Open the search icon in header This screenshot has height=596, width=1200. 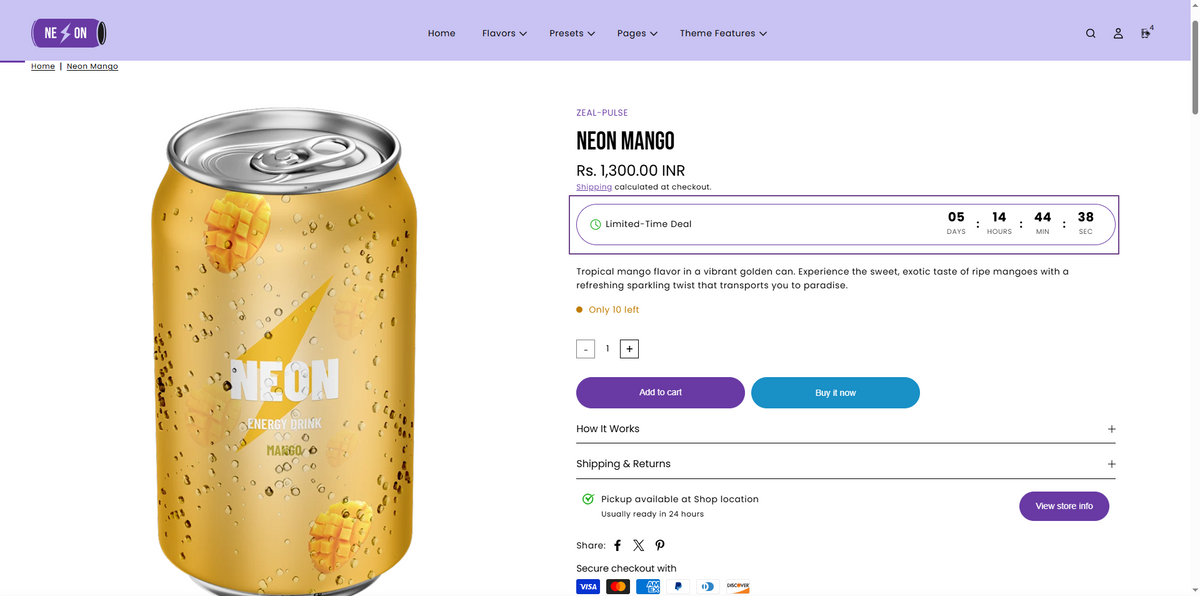pos(1091,33)
